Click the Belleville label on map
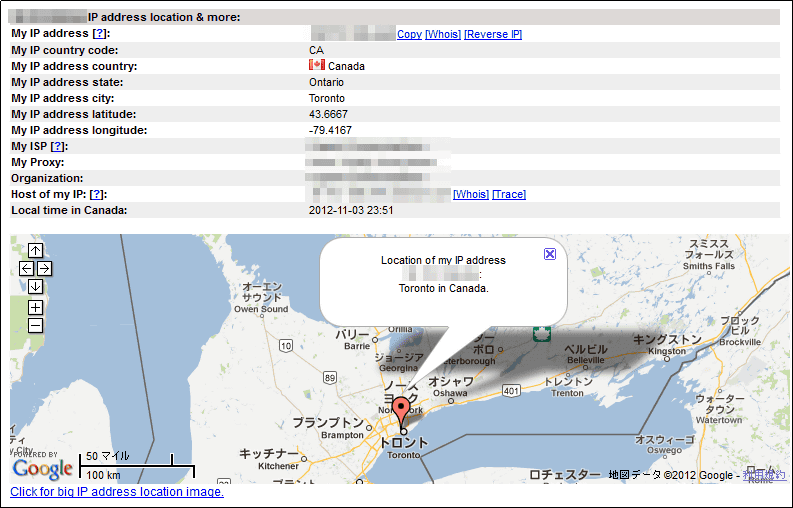The image size is (793, 508). pos(586,354)
